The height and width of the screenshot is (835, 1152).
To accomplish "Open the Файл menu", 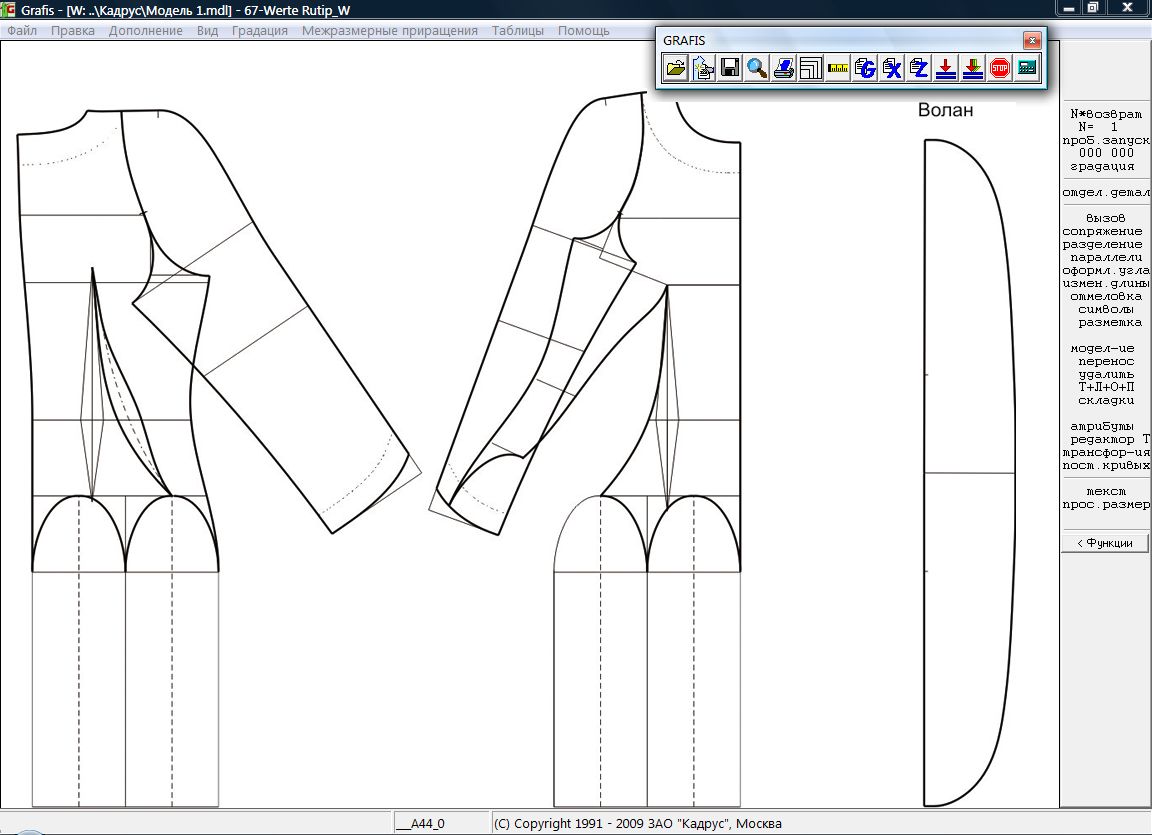I will point(22,31).
